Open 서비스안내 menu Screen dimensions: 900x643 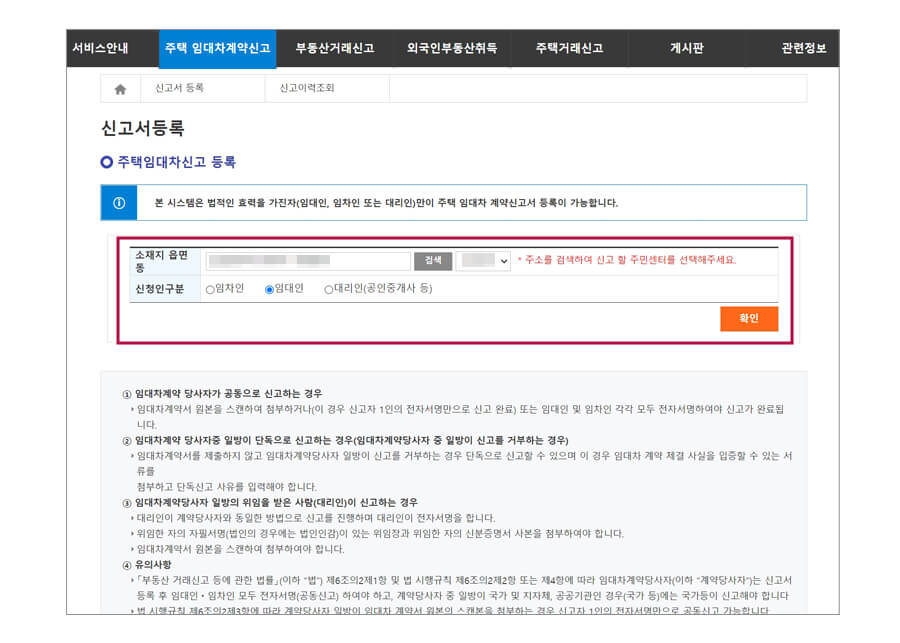(x=100, y=48)
